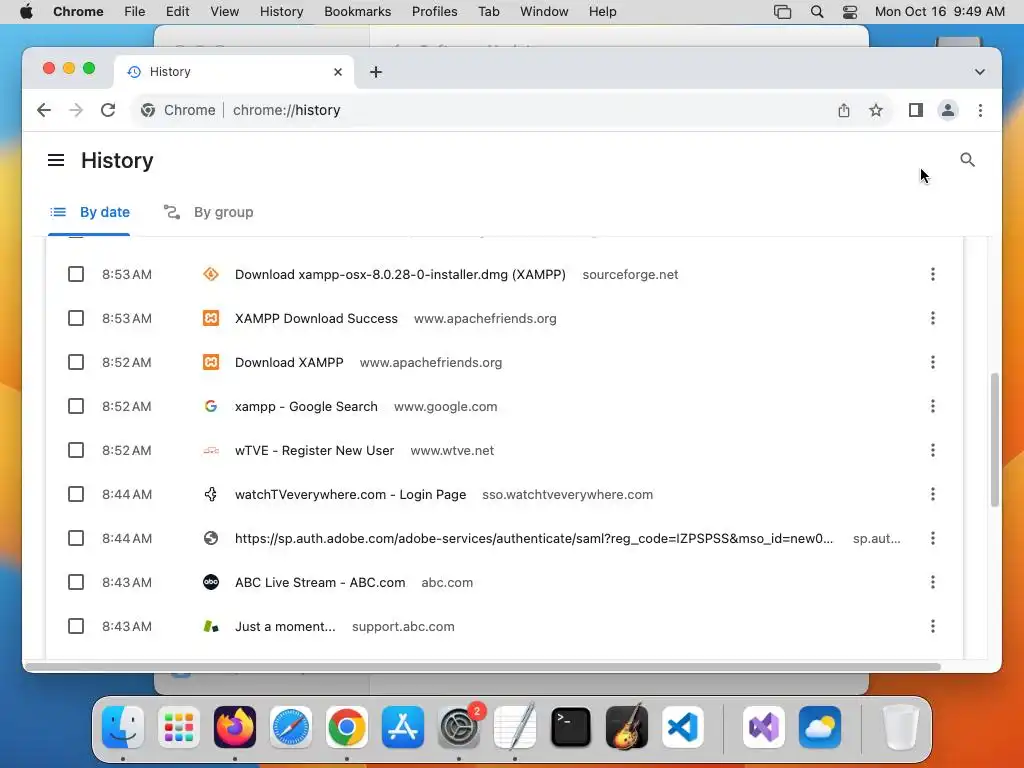
Task: Click the Google favicon on xampp search row
Action: click(x=211, y=406)
